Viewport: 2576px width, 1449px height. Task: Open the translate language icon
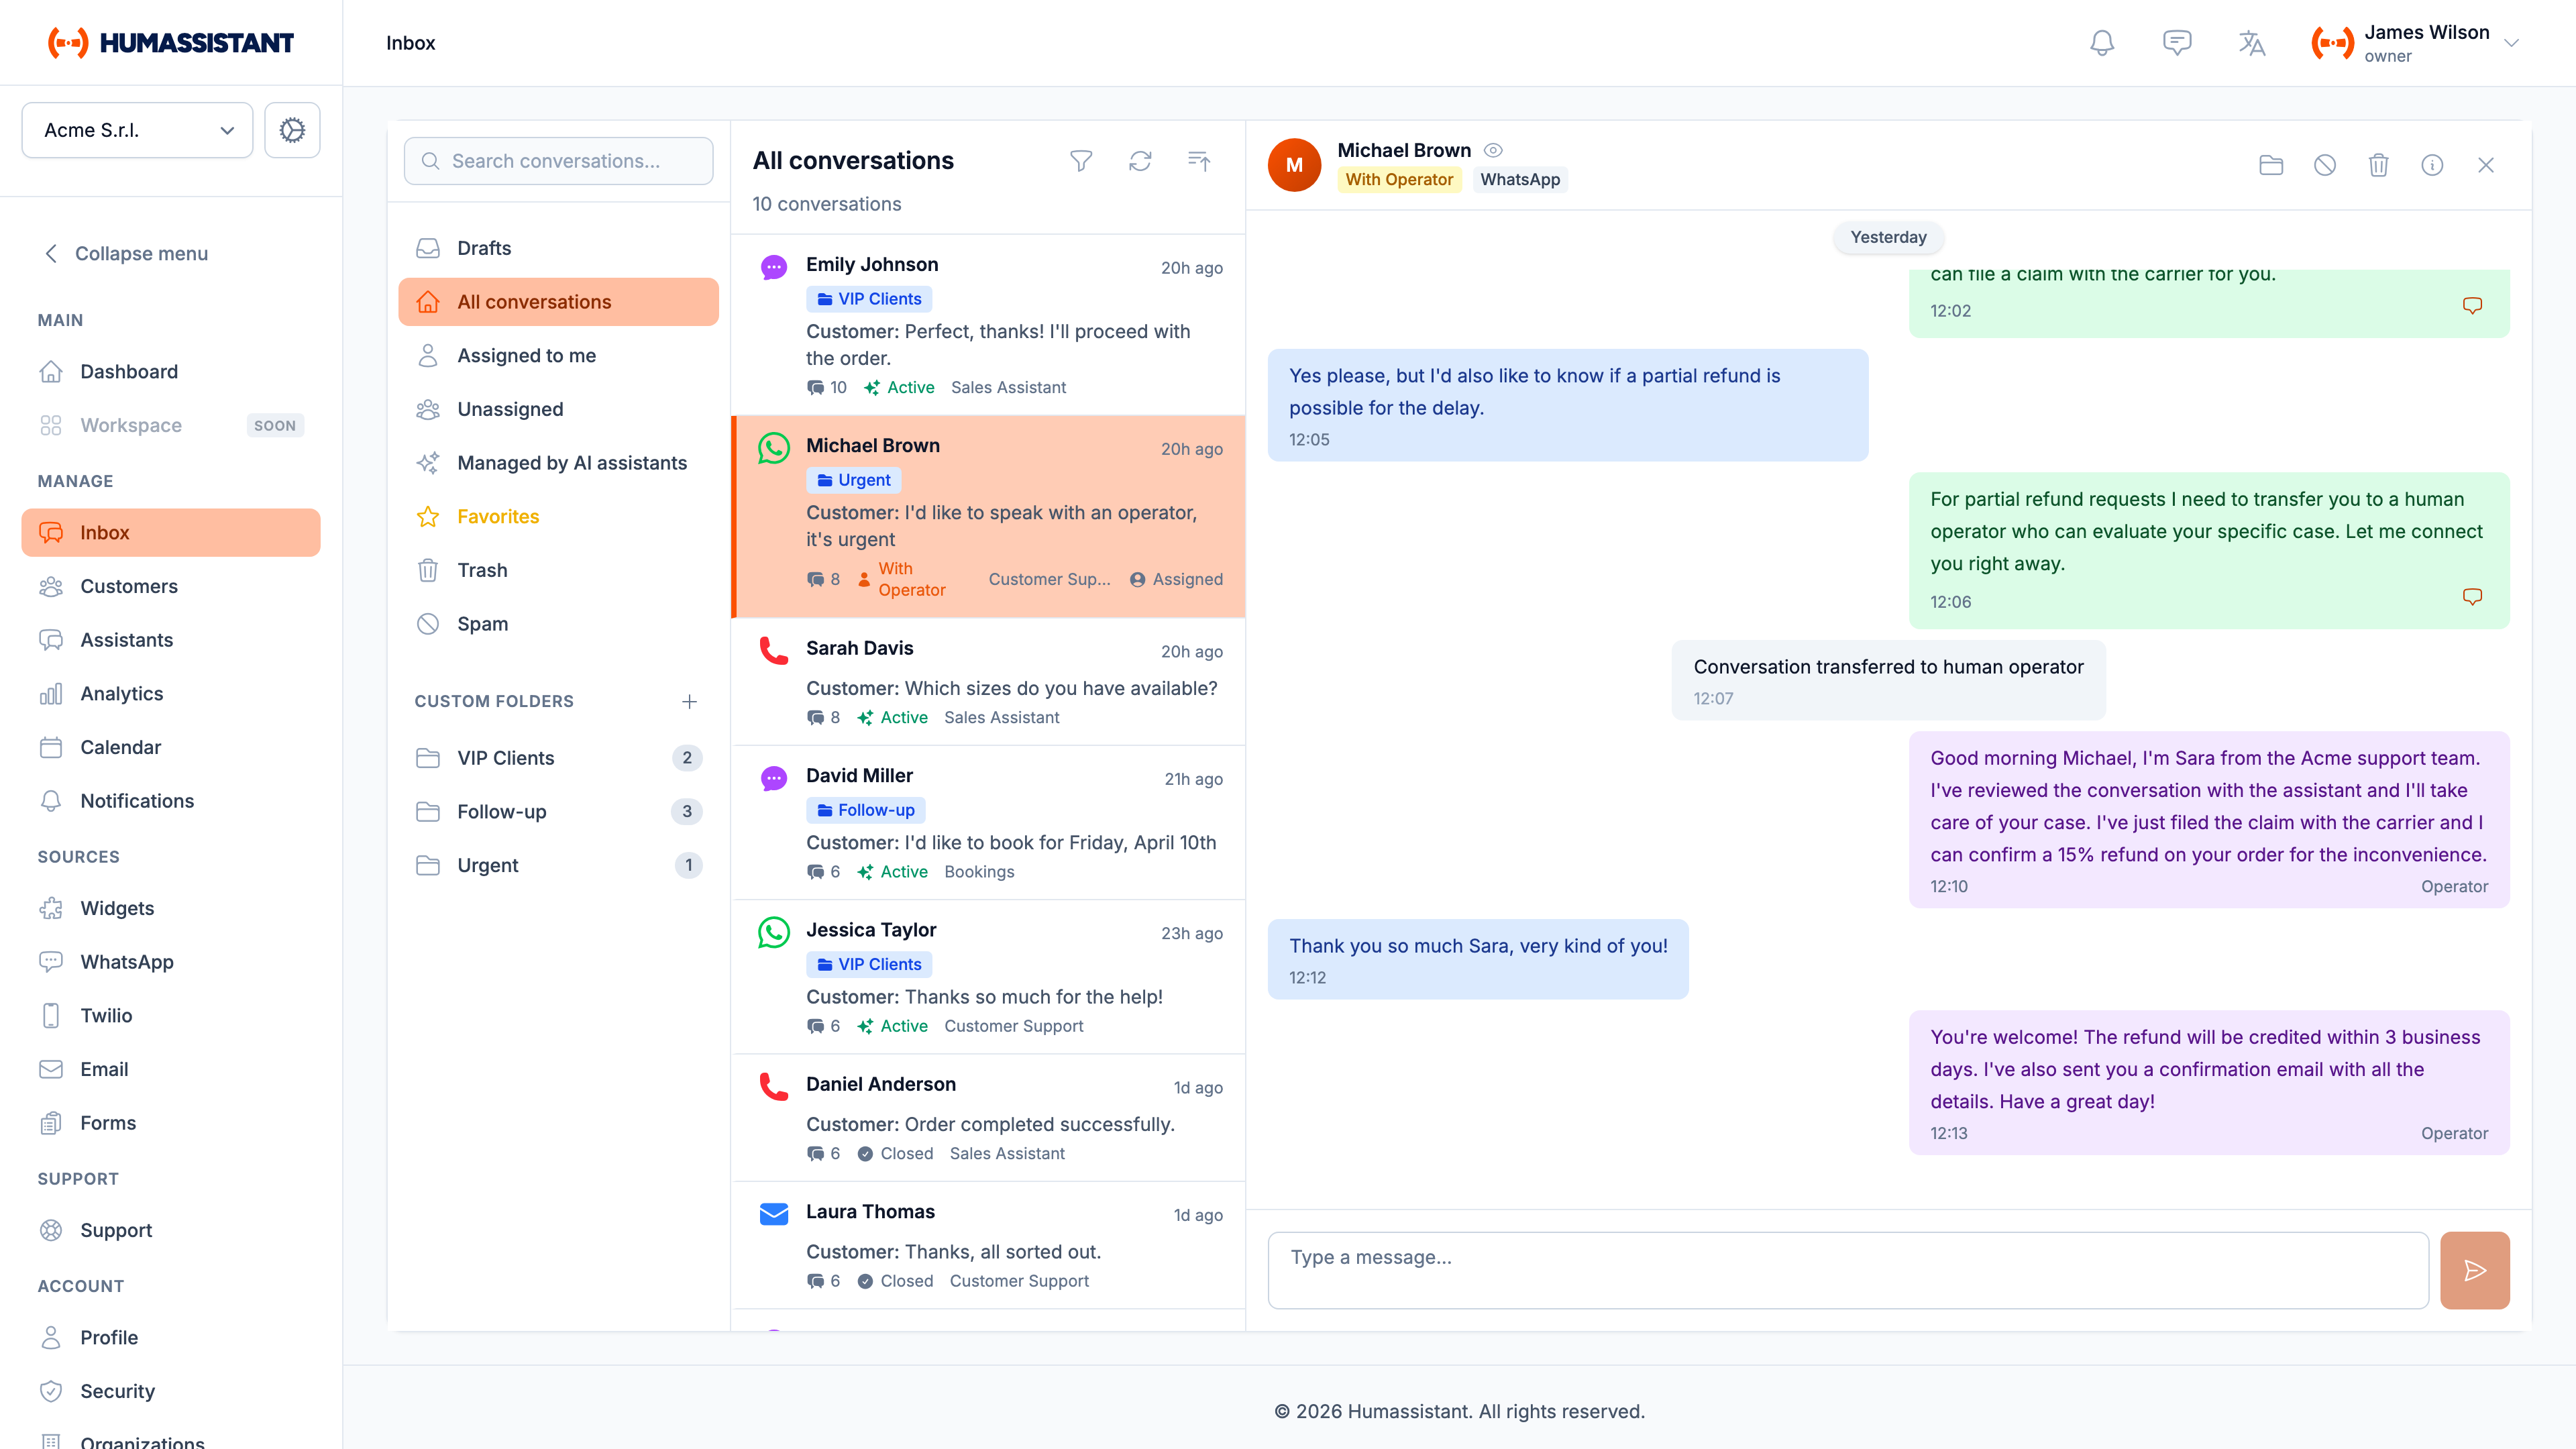coord(2251,43)
